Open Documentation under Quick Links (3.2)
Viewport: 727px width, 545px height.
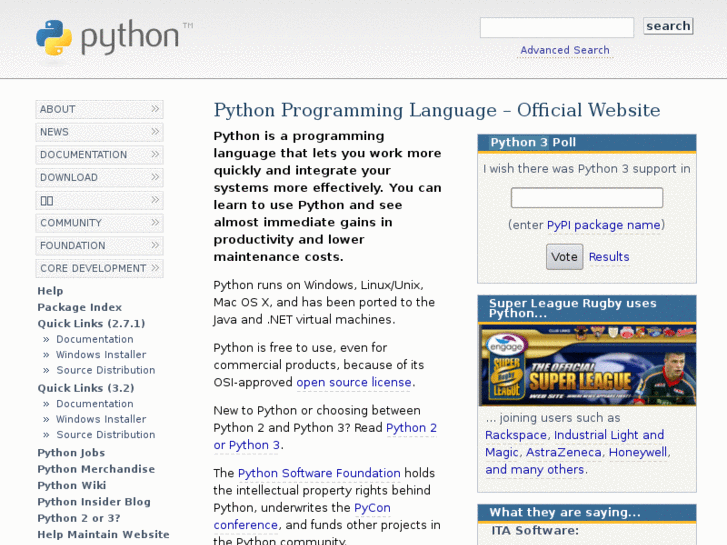click(95, 404)
